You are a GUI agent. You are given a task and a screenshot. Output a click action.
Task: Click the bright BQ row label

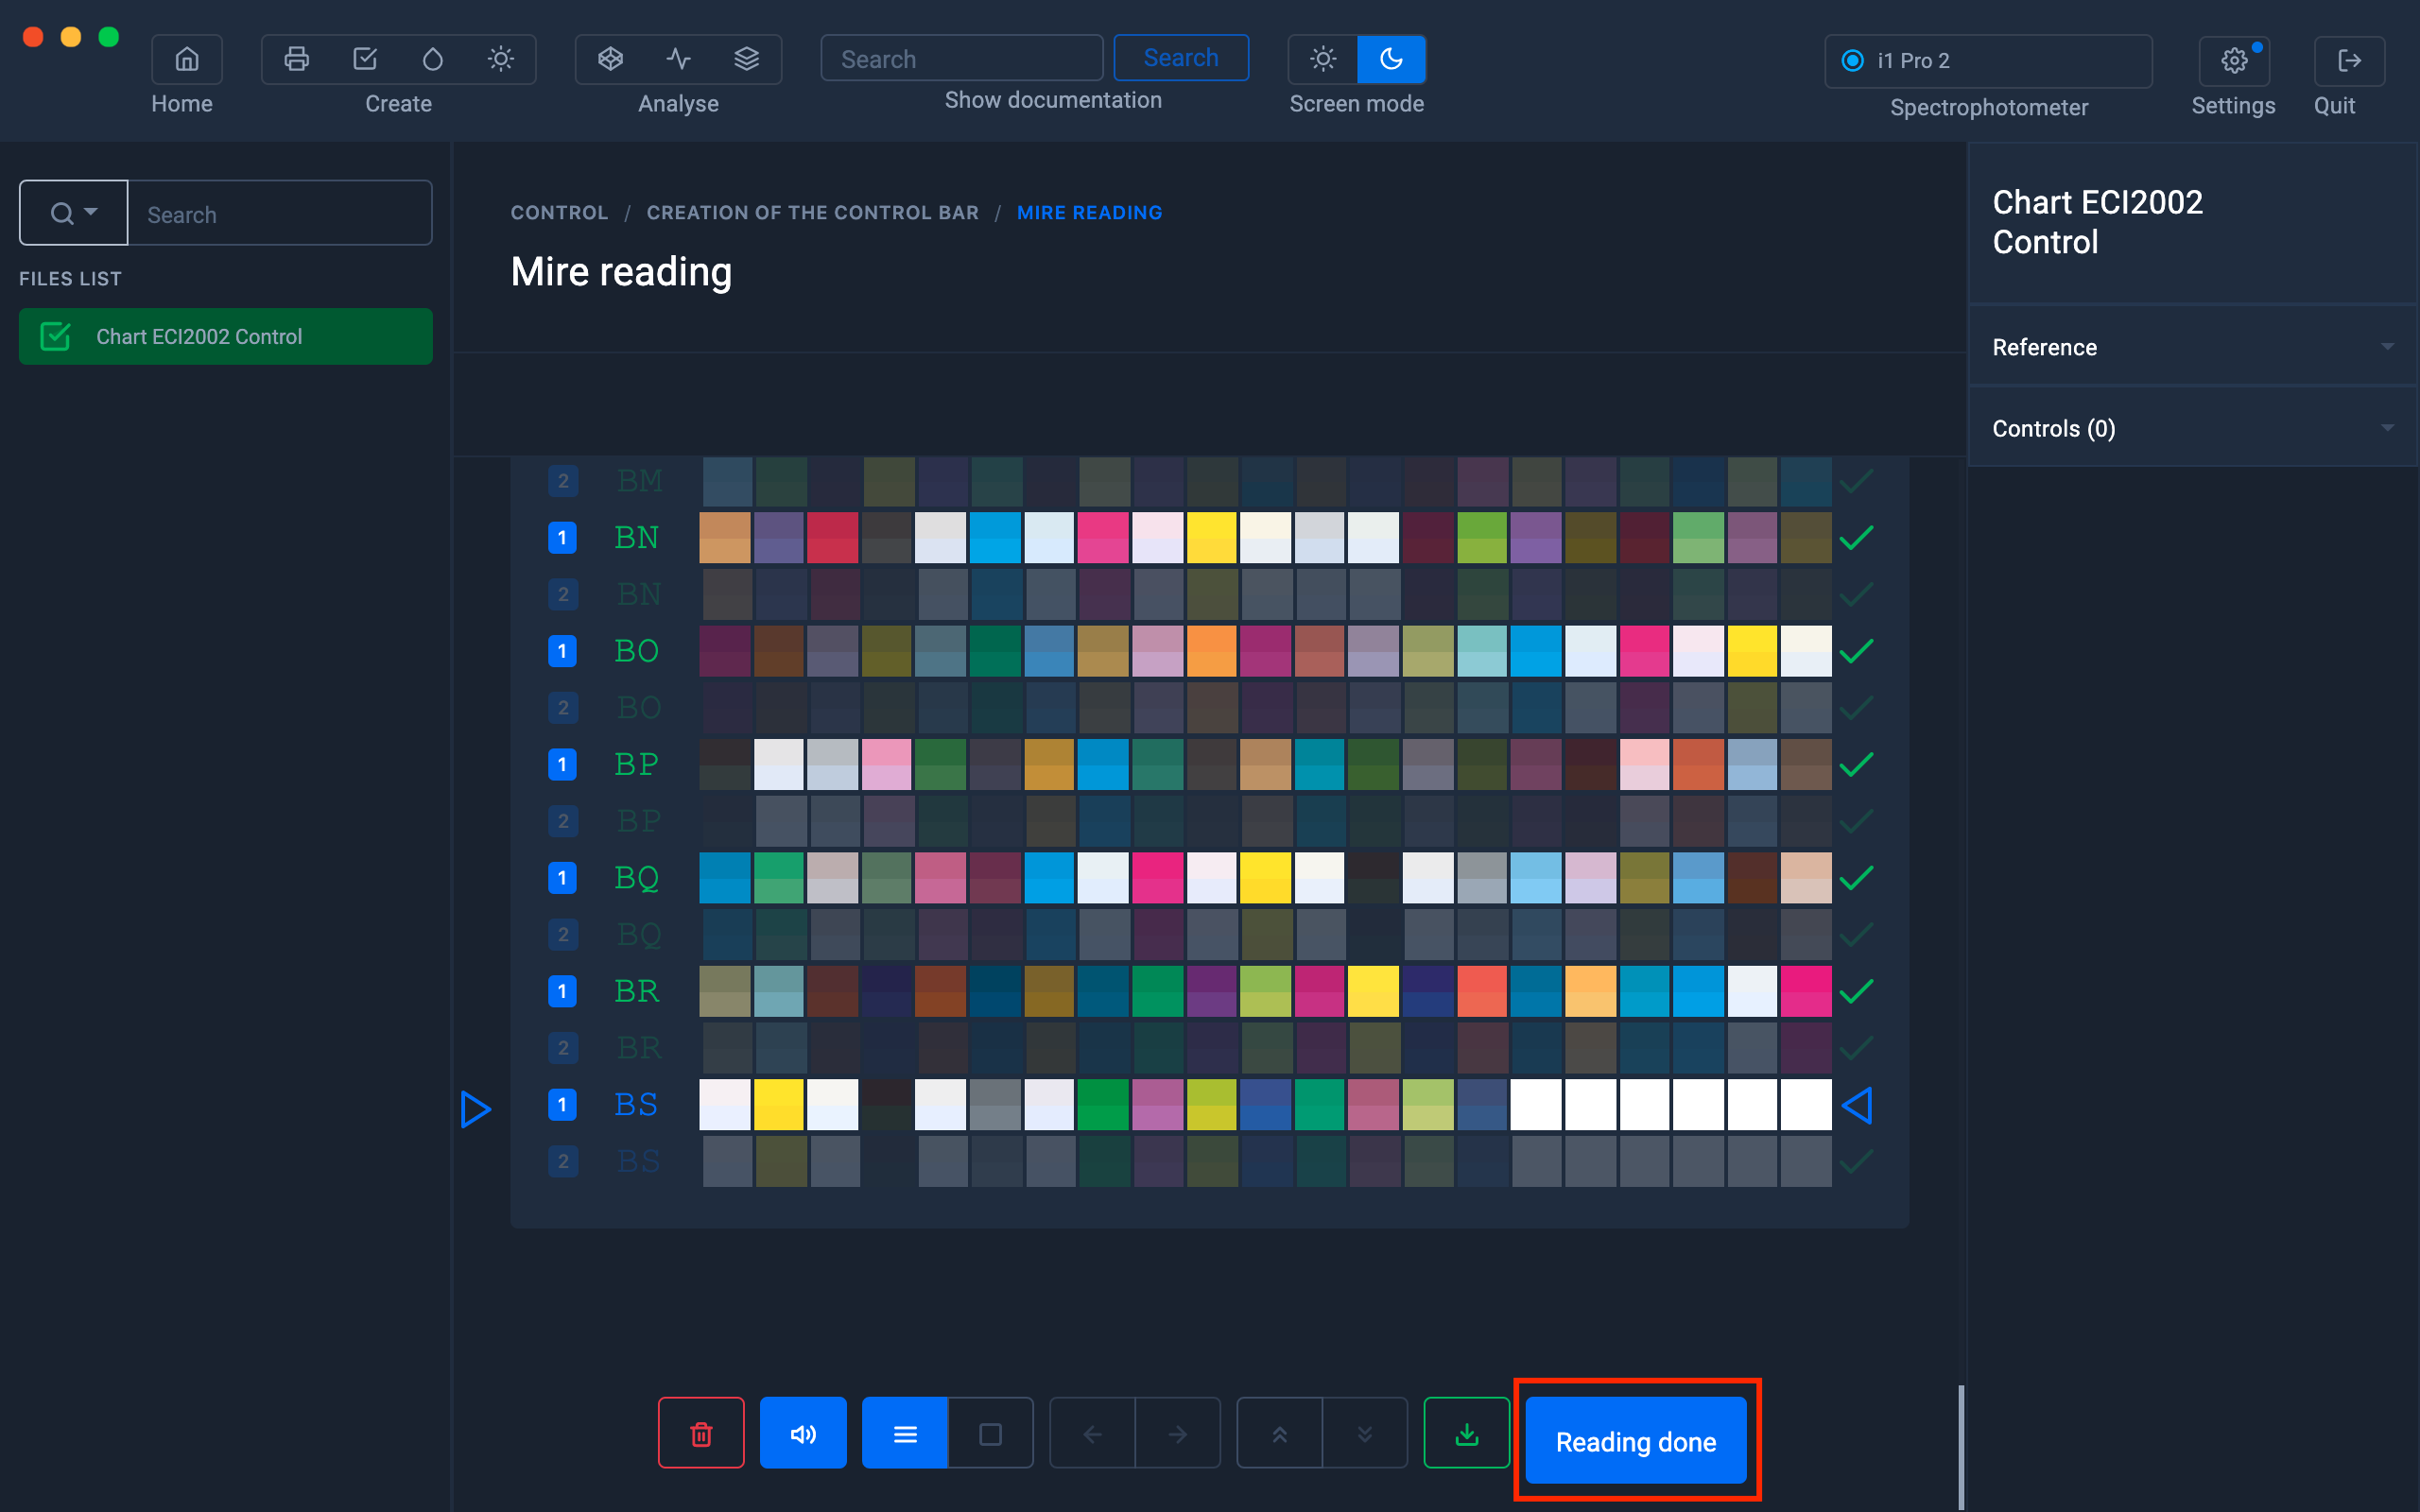click(636, 878)
